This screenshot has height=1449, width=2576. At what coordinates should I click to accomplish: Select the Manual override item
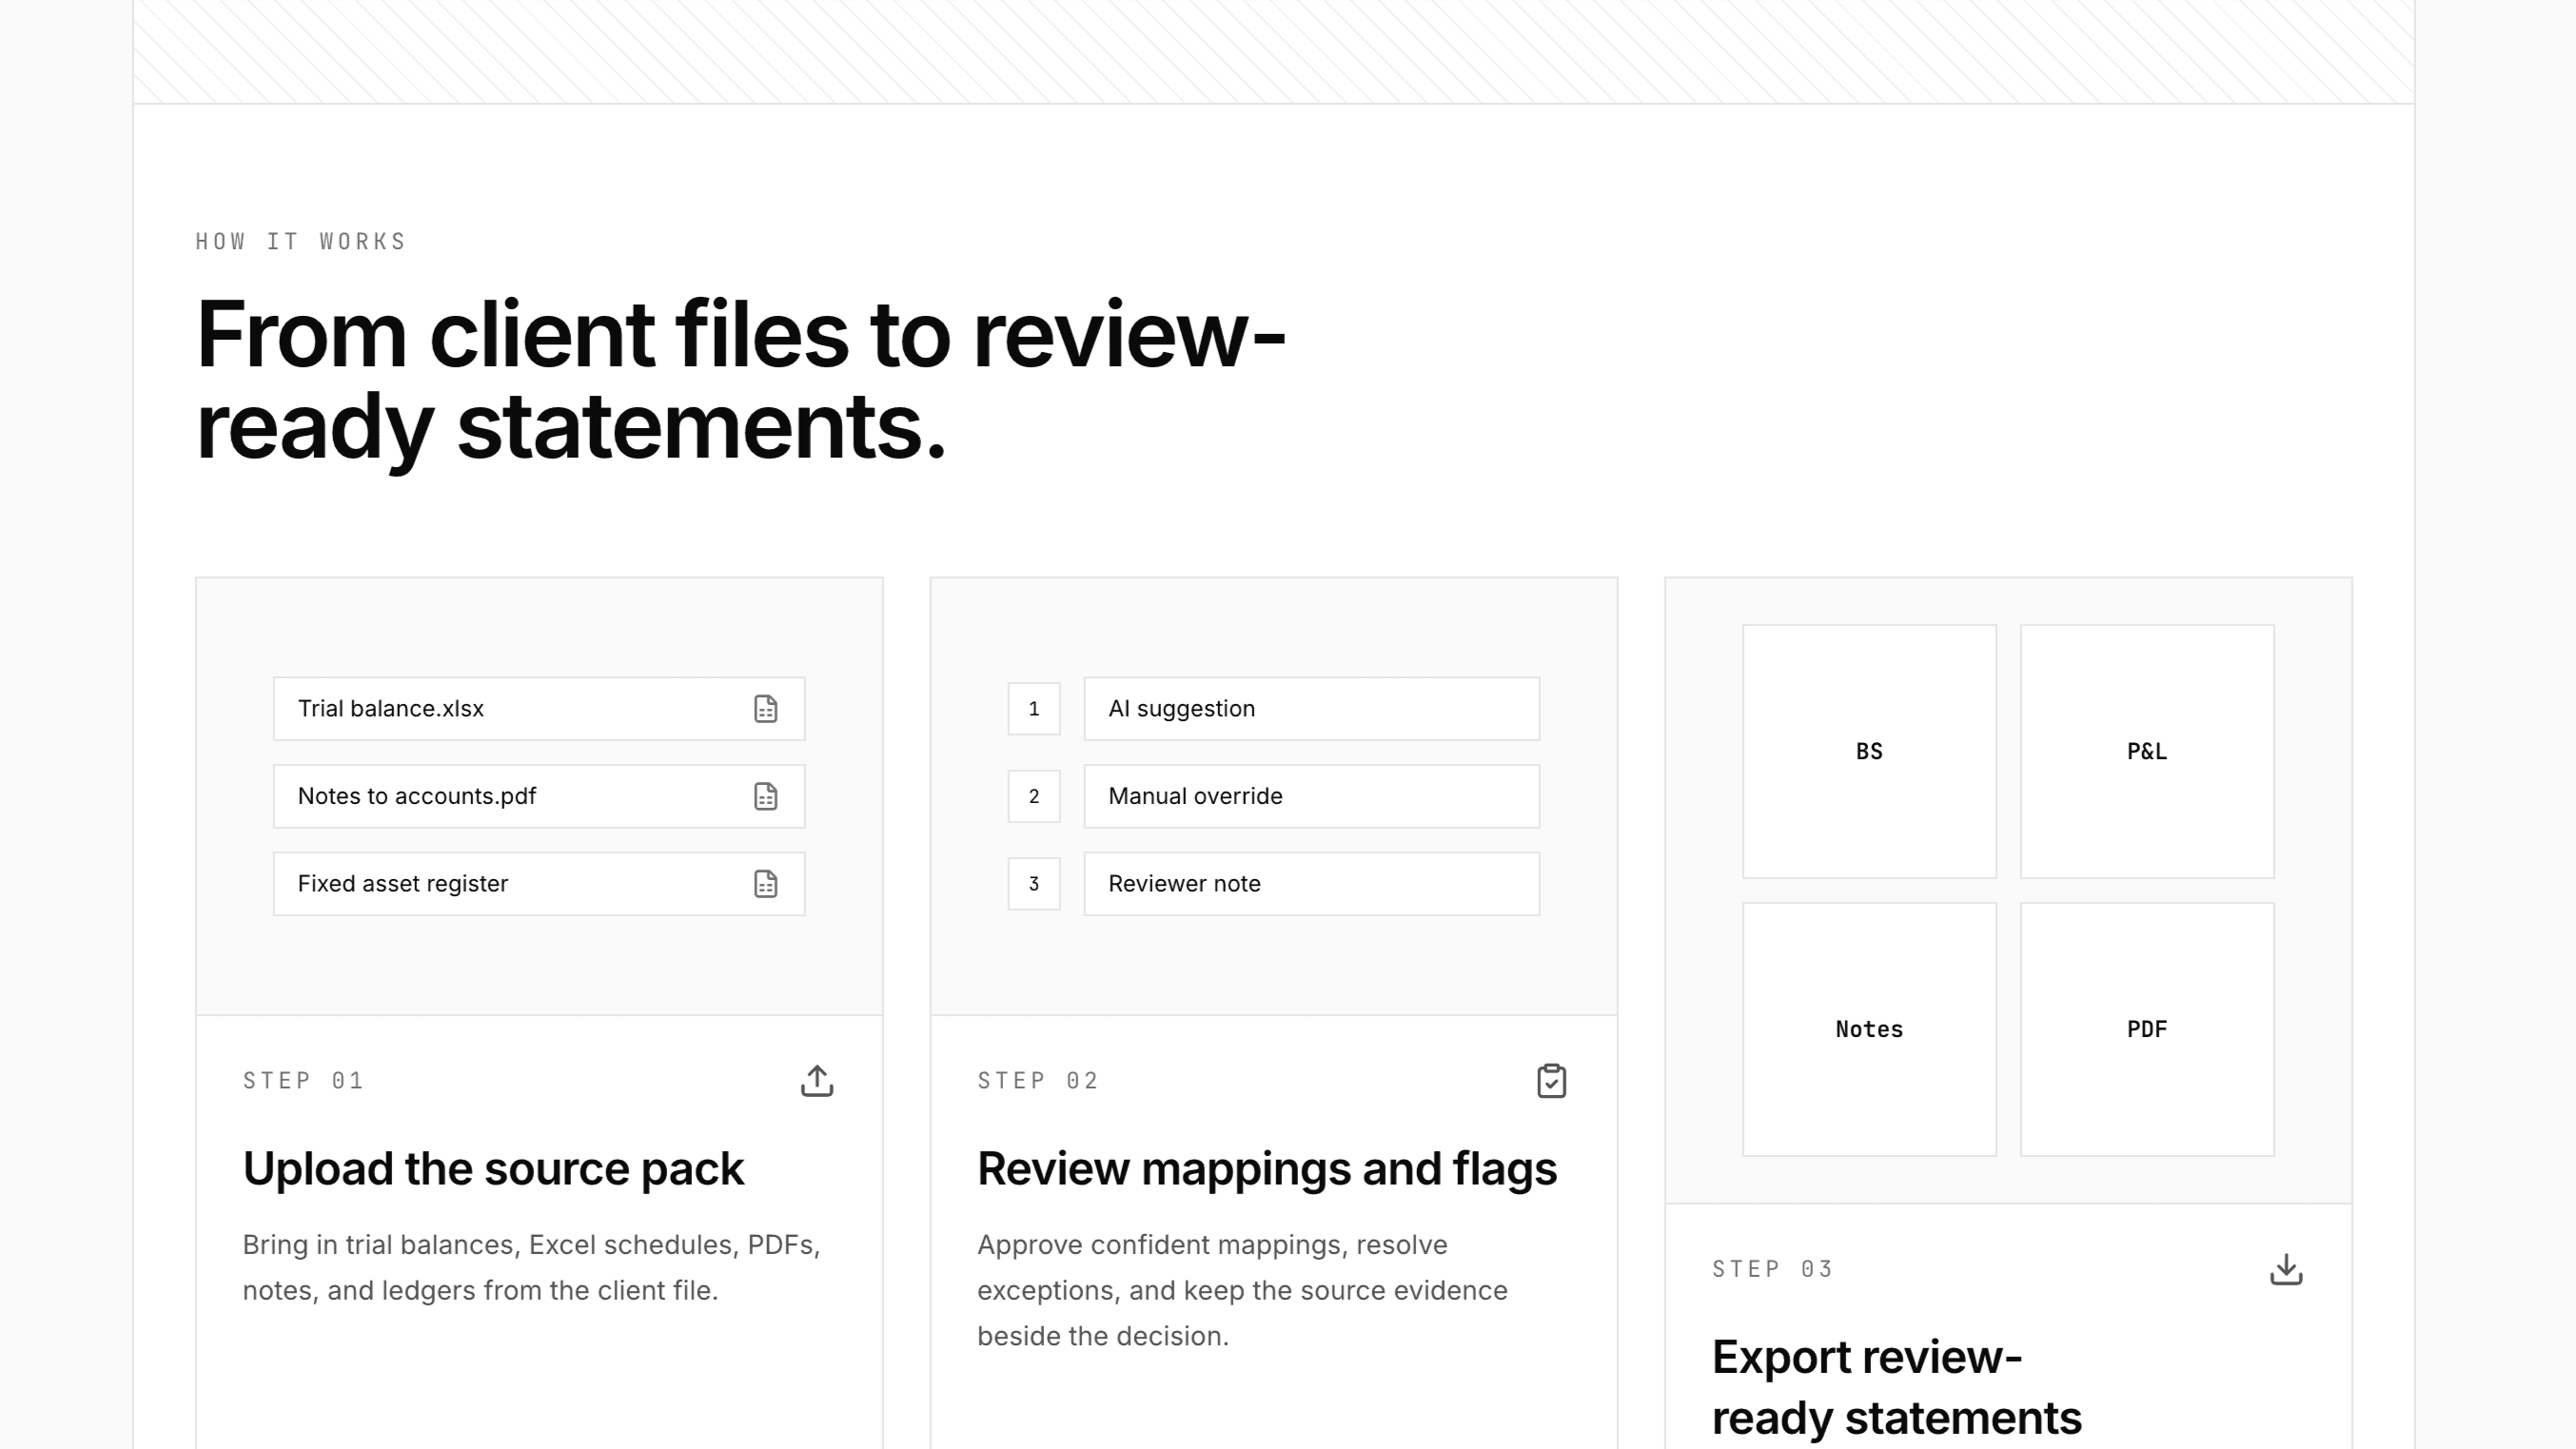pyautogui.click(x=1312, y=796)
